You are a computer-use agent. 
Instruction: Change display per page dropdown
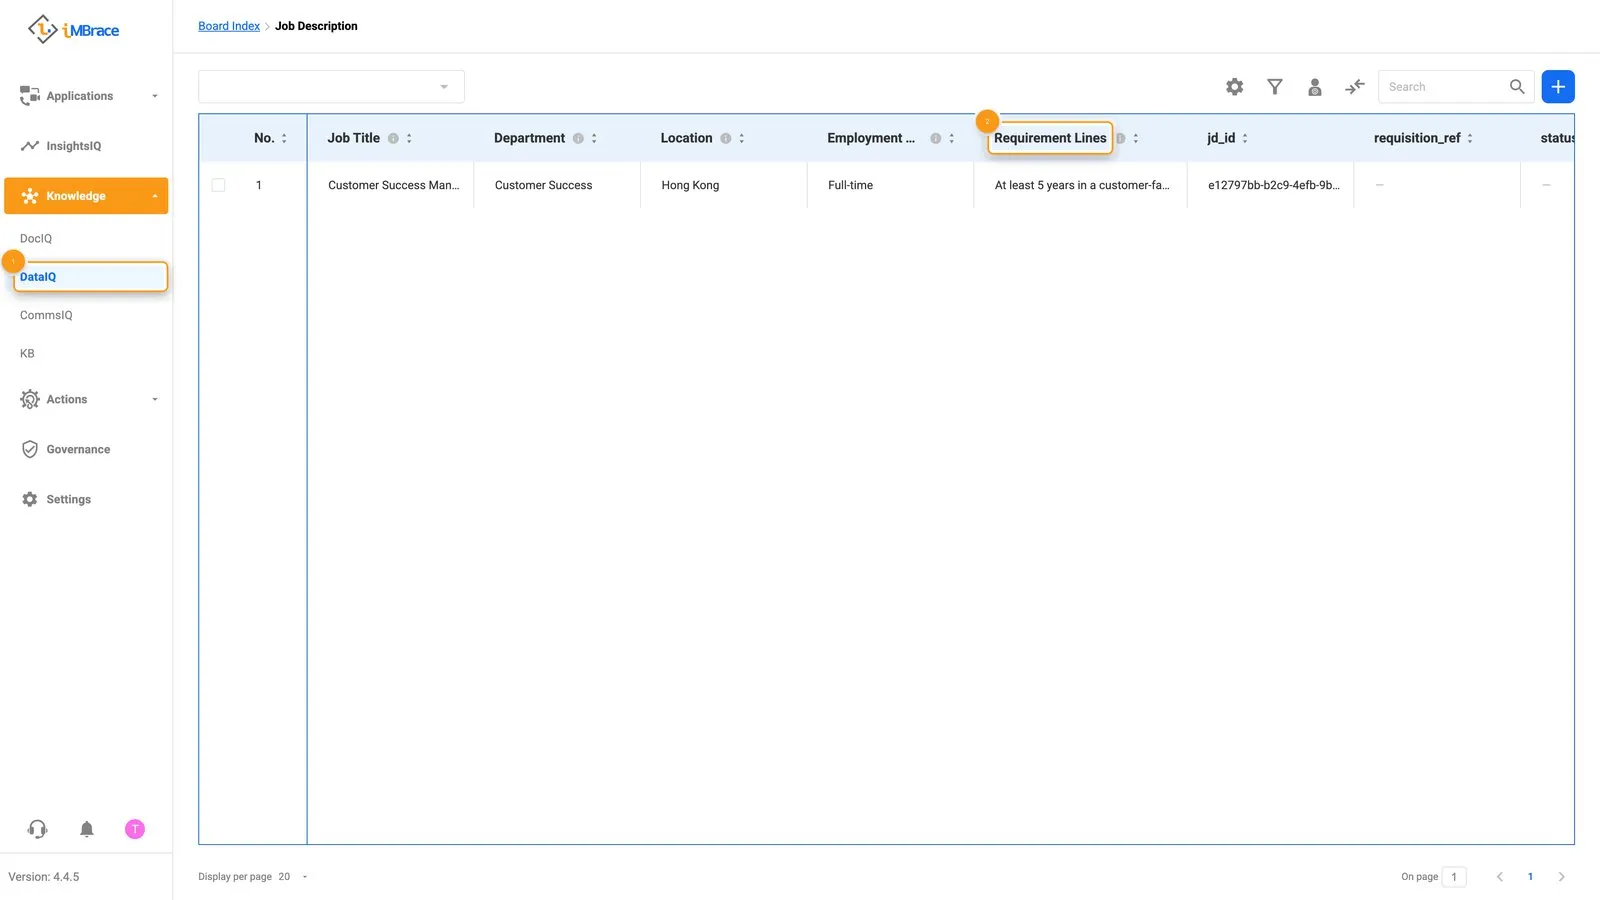pos(293,877)
